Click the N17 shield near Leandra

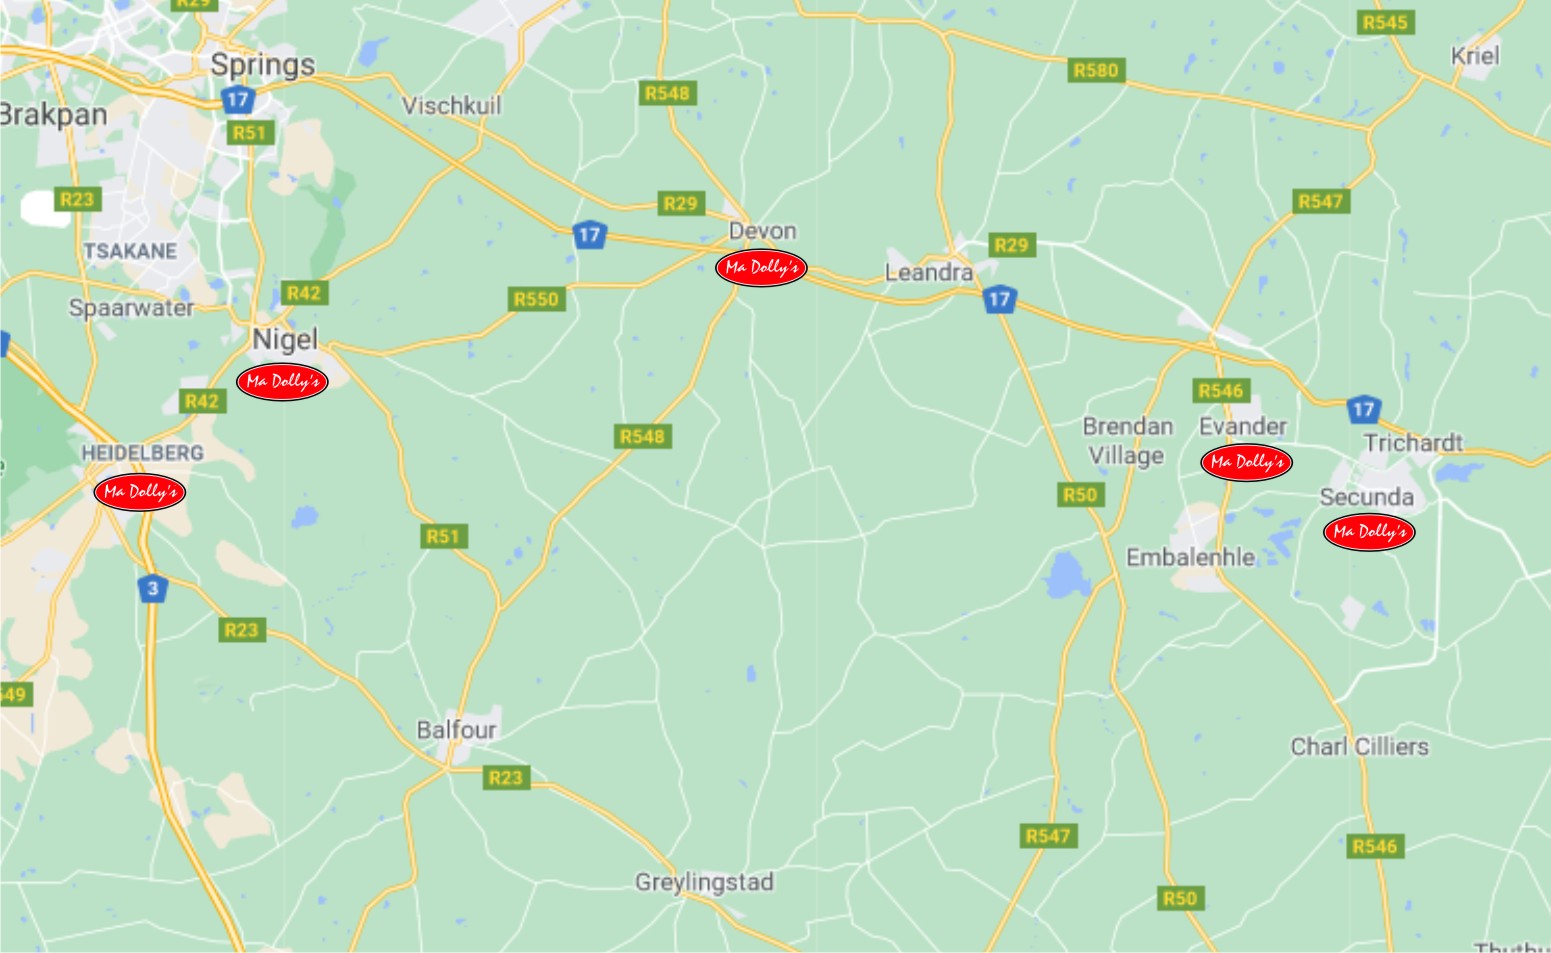point(999,299)
